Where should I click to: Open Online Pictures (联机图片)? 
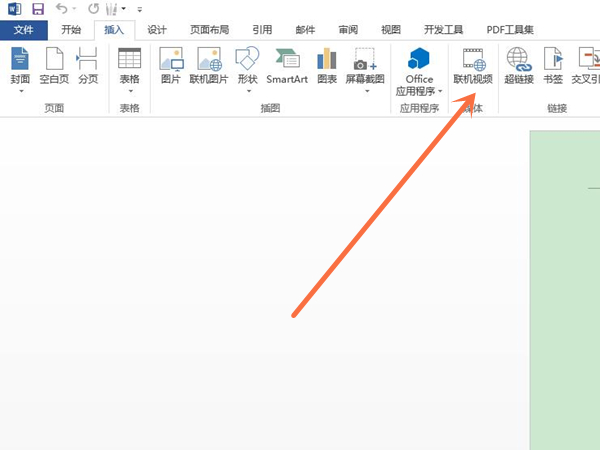(x=209, y=62)
